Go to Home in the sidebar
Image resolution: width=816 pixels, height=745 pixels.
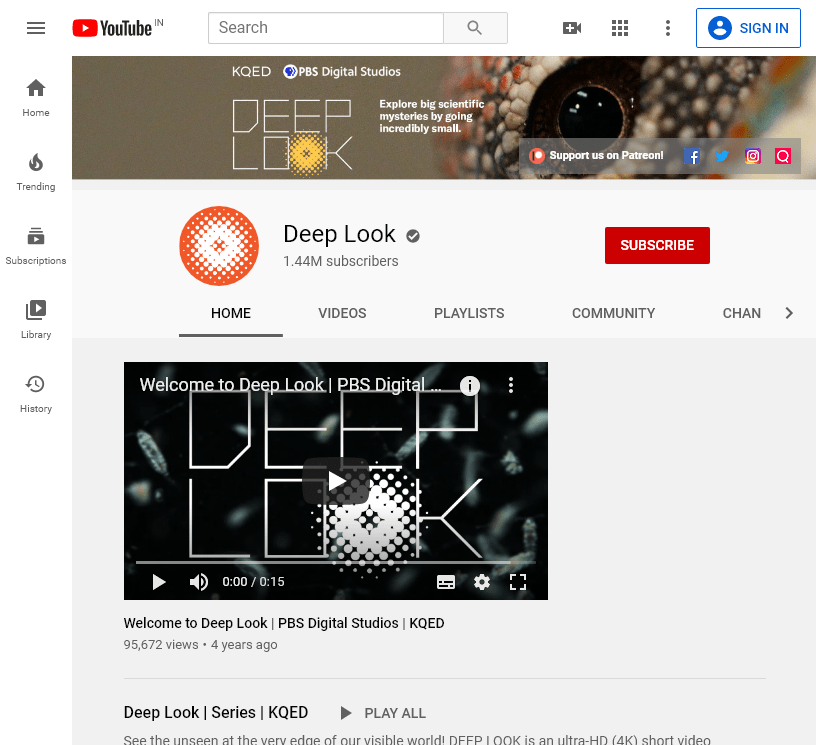(x=36, y=98)
